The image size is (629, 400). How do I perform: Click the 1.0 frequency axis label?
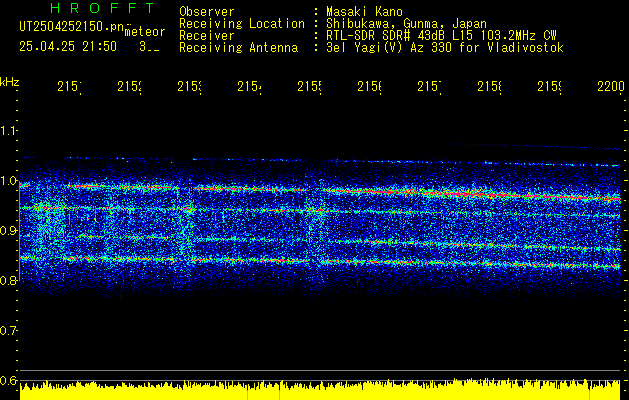tap(9, 181)
